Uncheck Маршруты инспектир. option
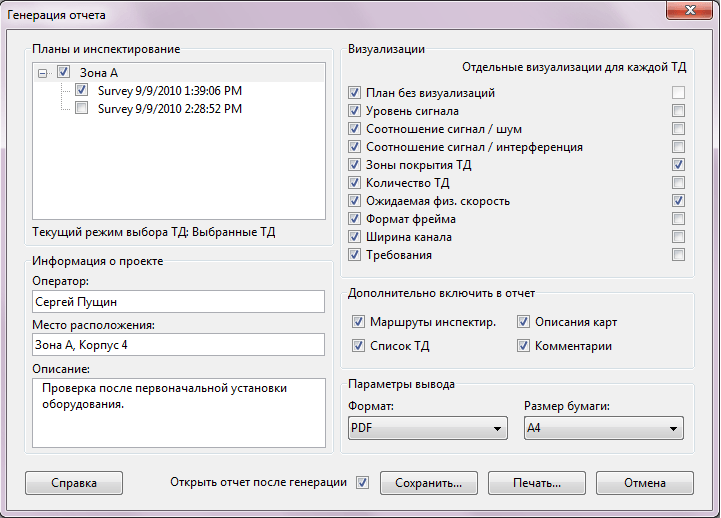This screenshot has width=721, height=518. tap(359, 322)
